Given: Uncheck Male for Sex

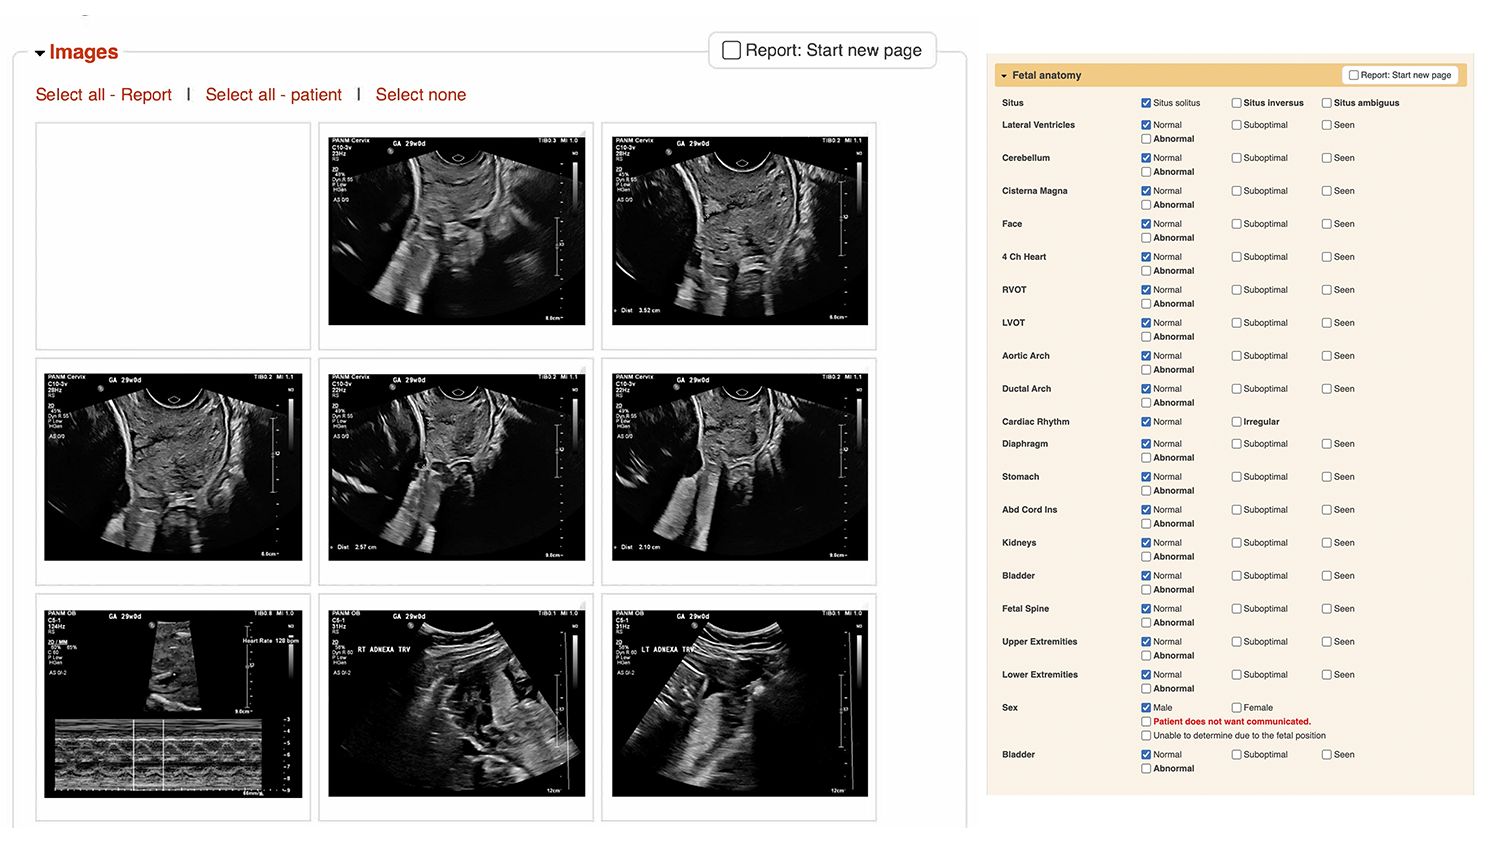Looking at the screenshot, I should pos(1146,708).
